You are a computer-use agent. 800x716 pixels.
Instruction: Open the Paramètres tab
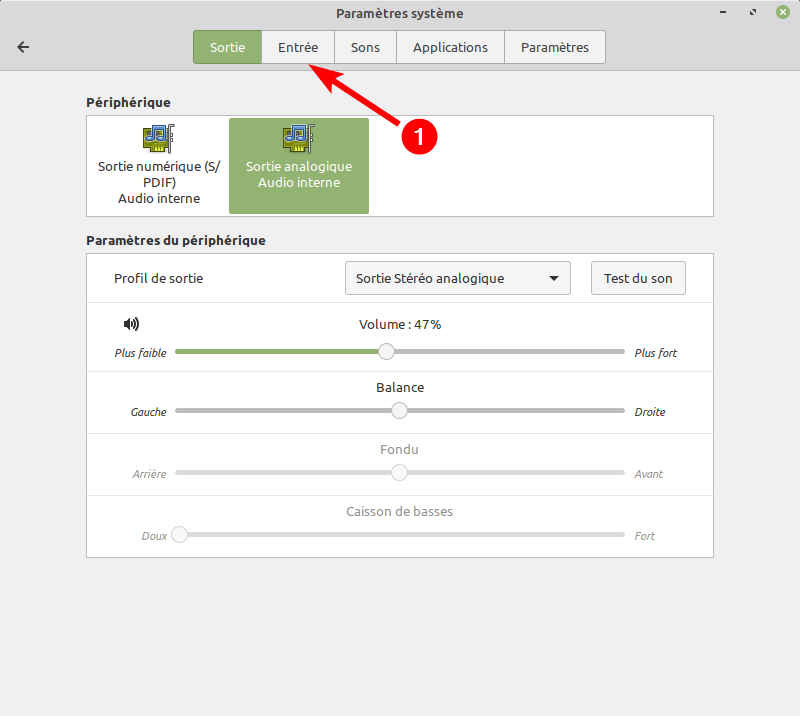point(555,47)
